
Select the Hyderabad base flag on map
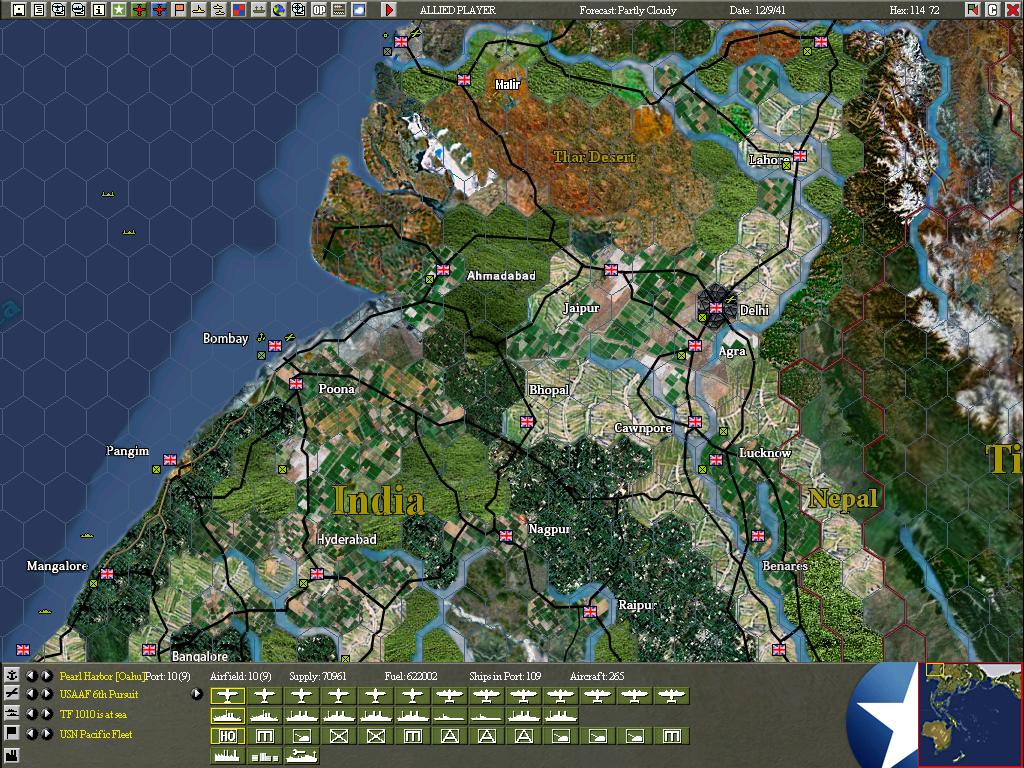point(317,573)
